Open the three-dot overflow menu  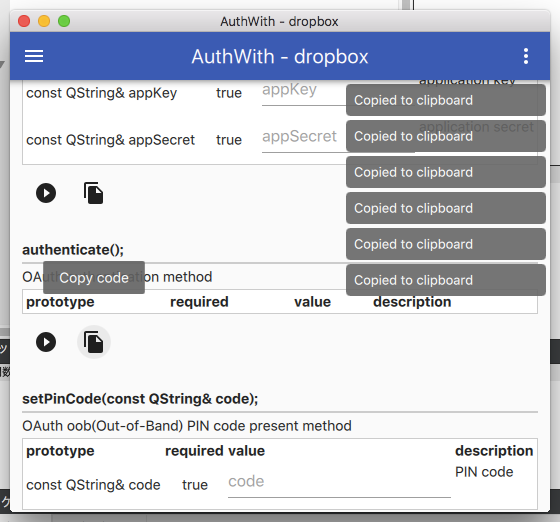click(x=526, y=56)
